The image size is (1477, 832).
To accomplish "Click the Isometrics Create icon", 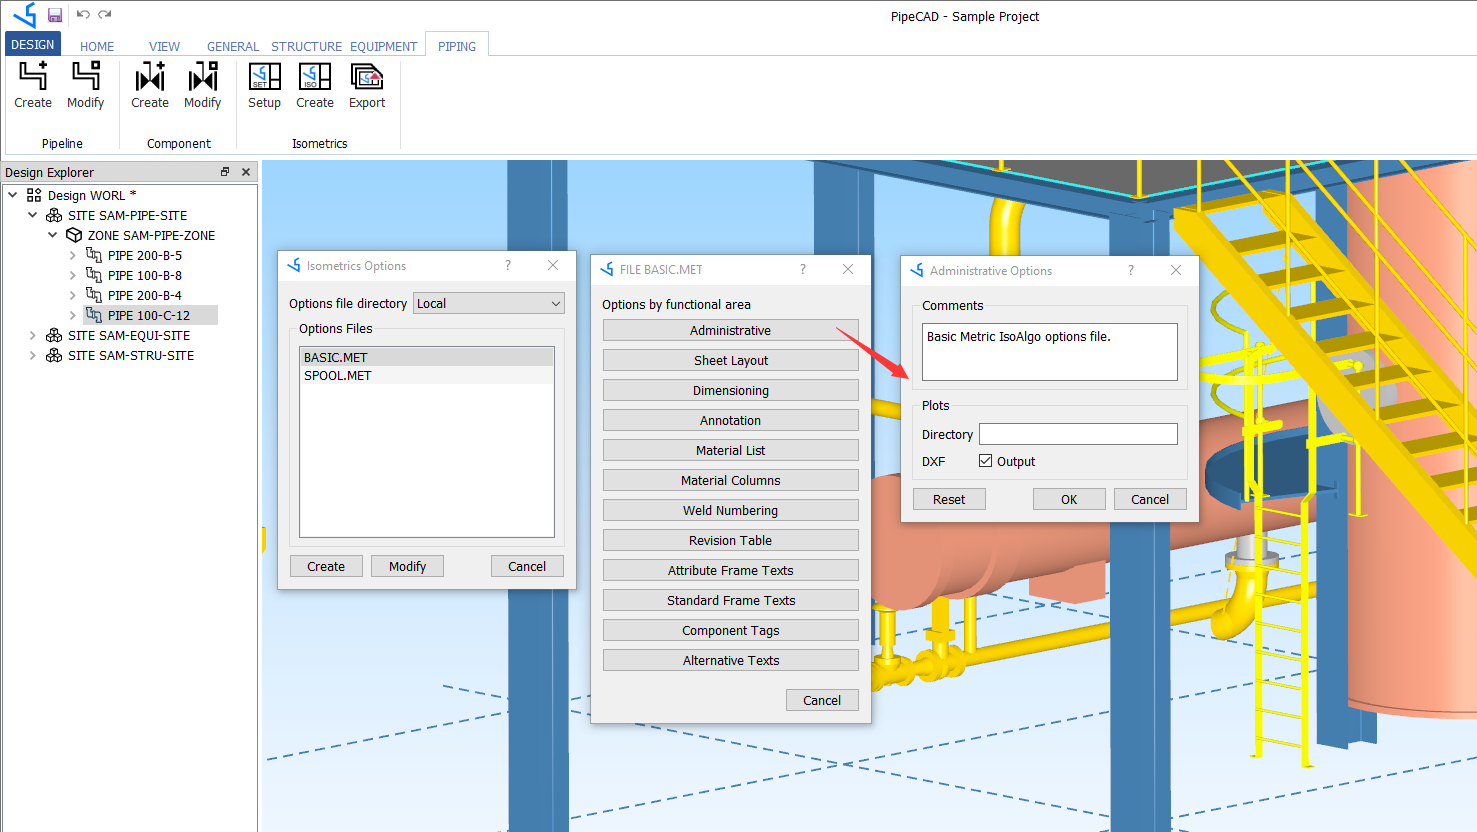I will click(315, 76).
